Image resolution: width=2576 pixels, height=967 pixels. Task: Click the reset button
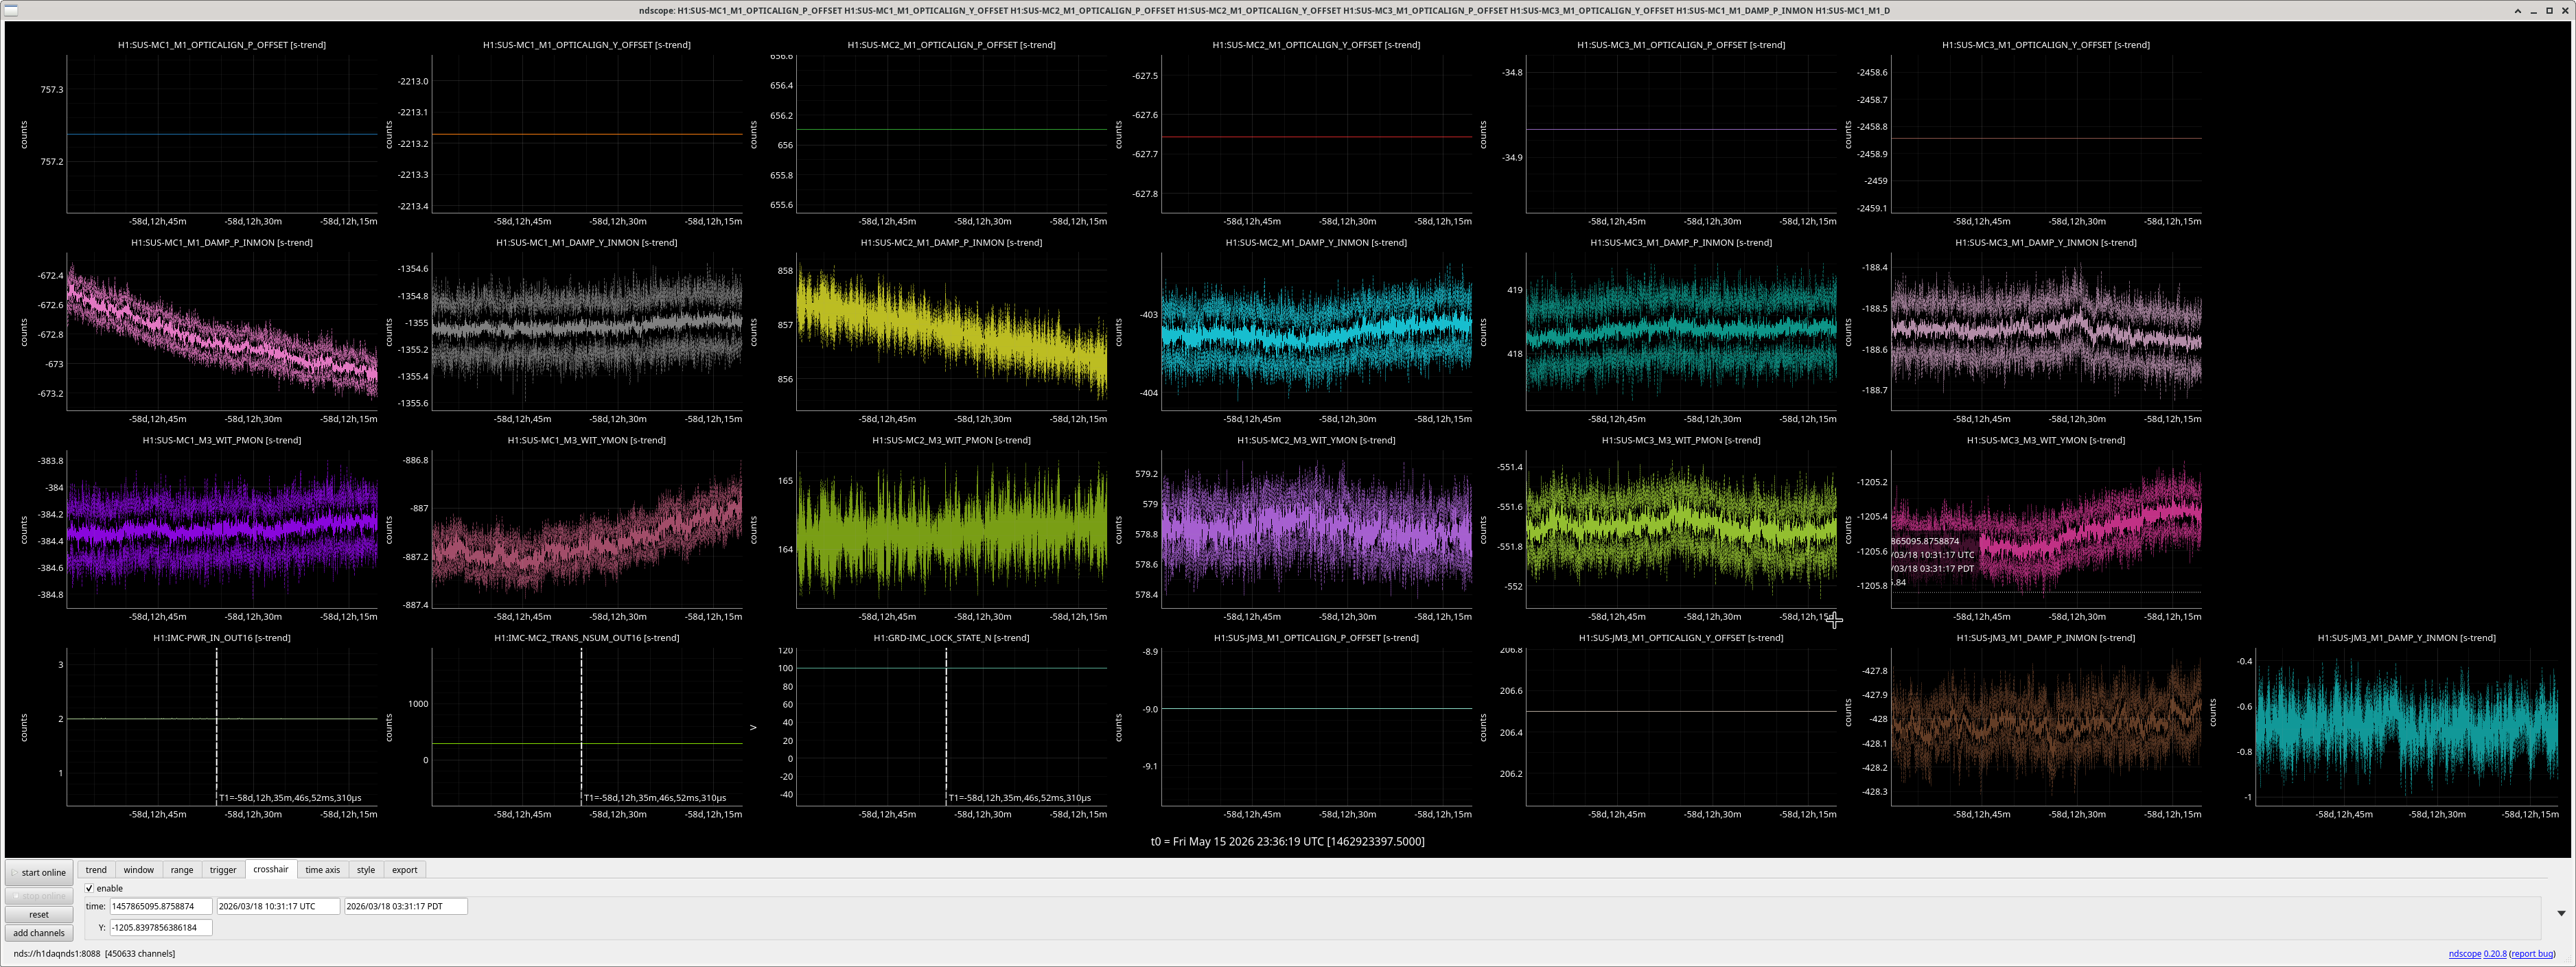coord(39,914)
